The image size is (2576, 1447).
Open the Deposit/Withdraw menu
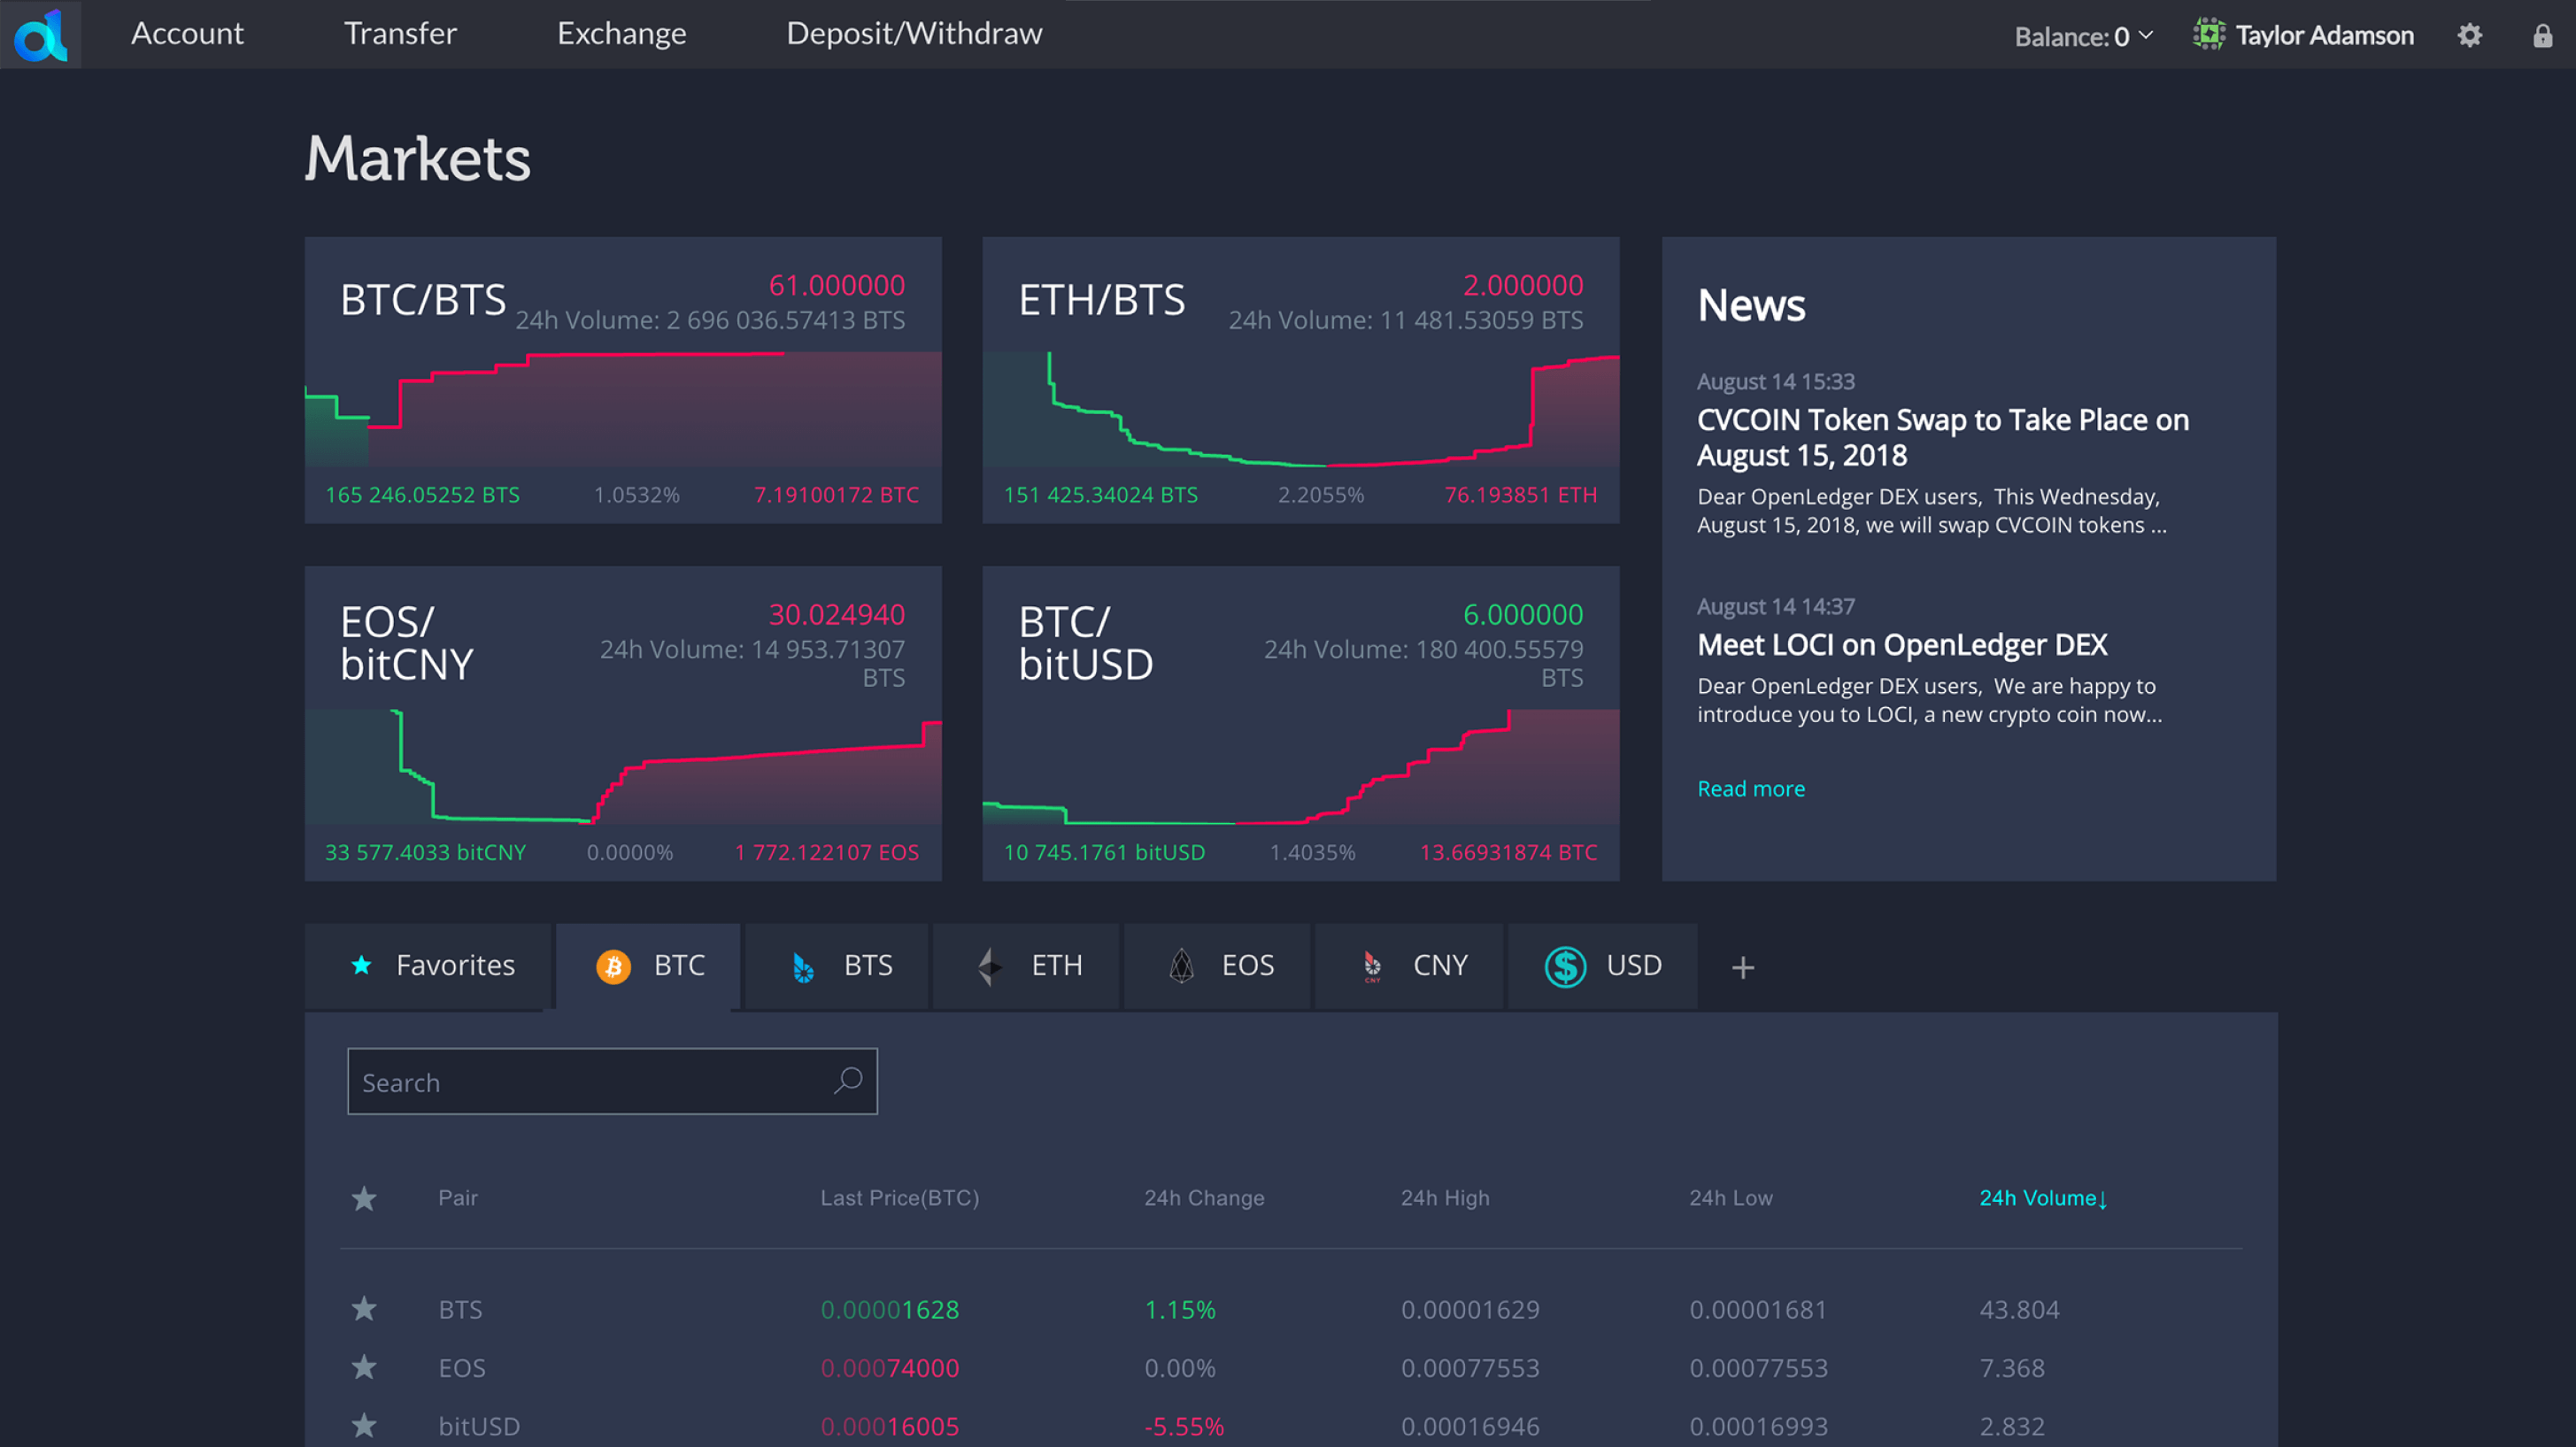914,33
